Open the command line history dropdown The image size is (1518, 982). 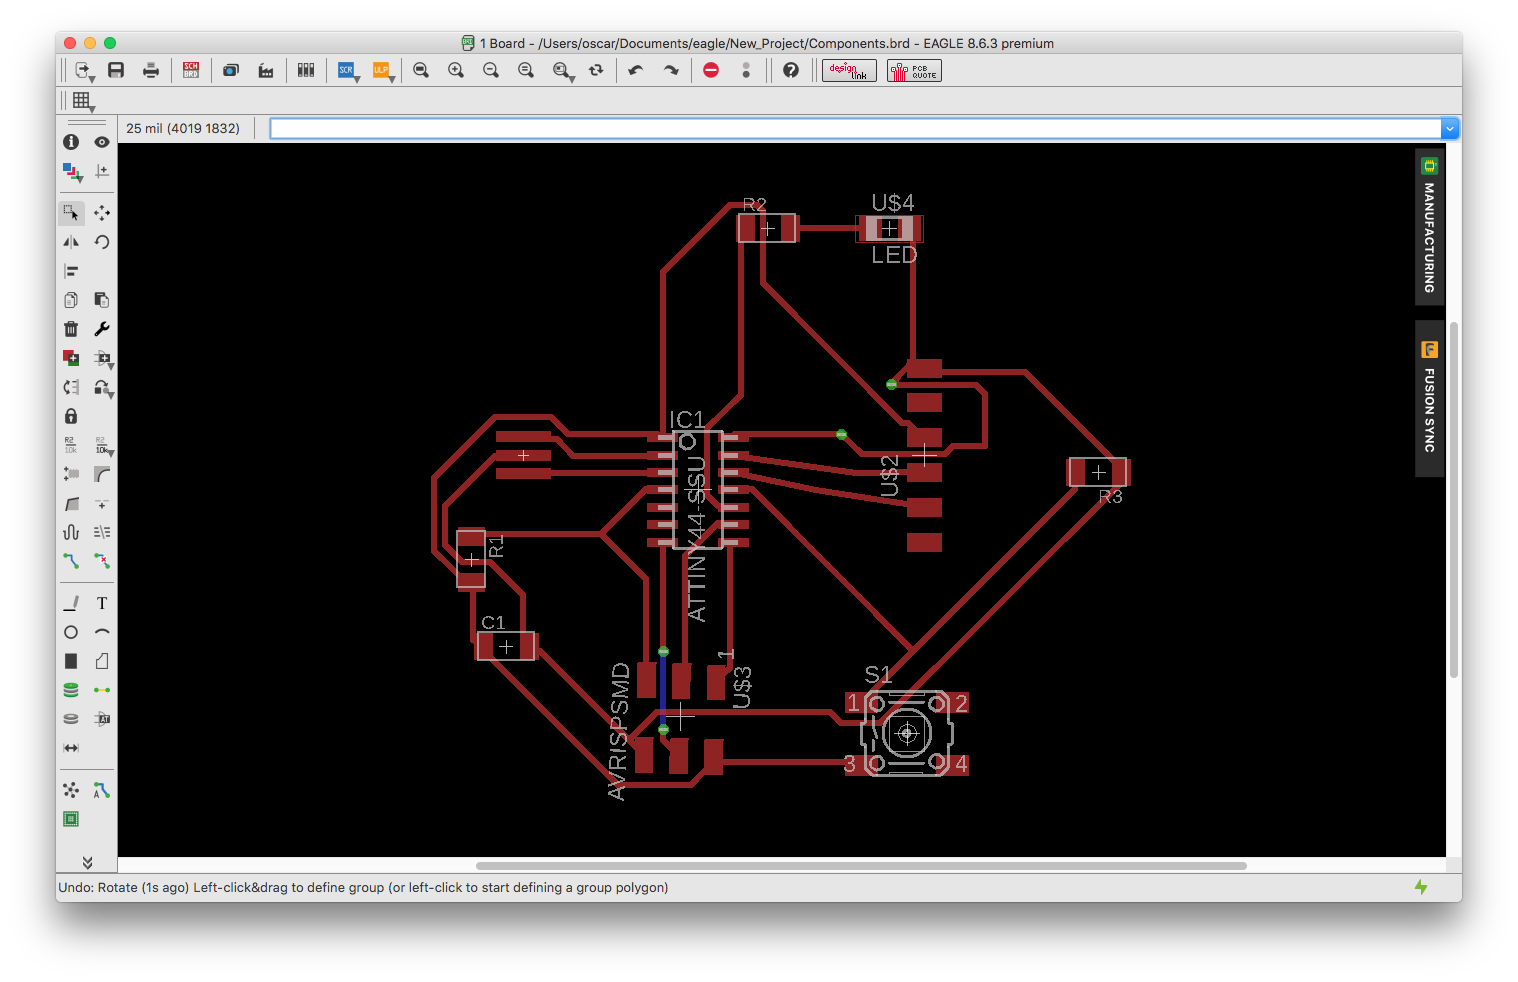1449,129
